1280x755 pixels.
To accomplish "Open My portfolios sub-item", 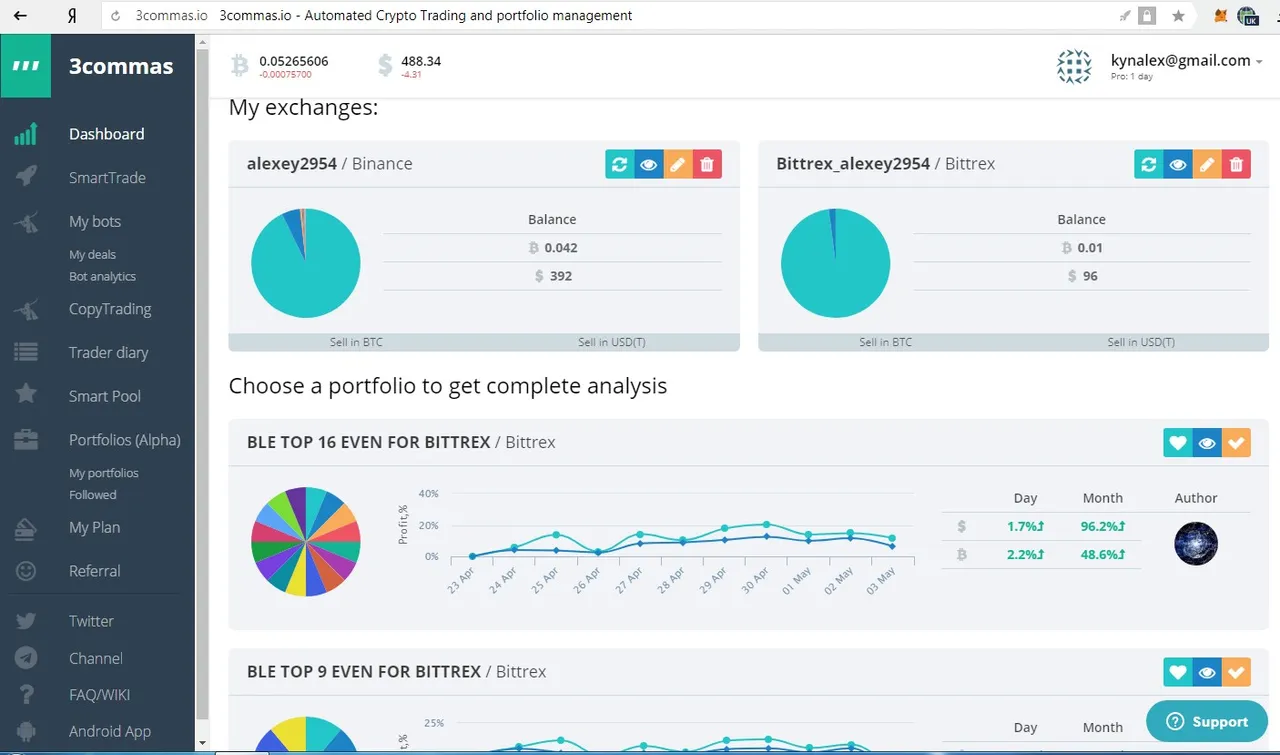I will (104, 473).
